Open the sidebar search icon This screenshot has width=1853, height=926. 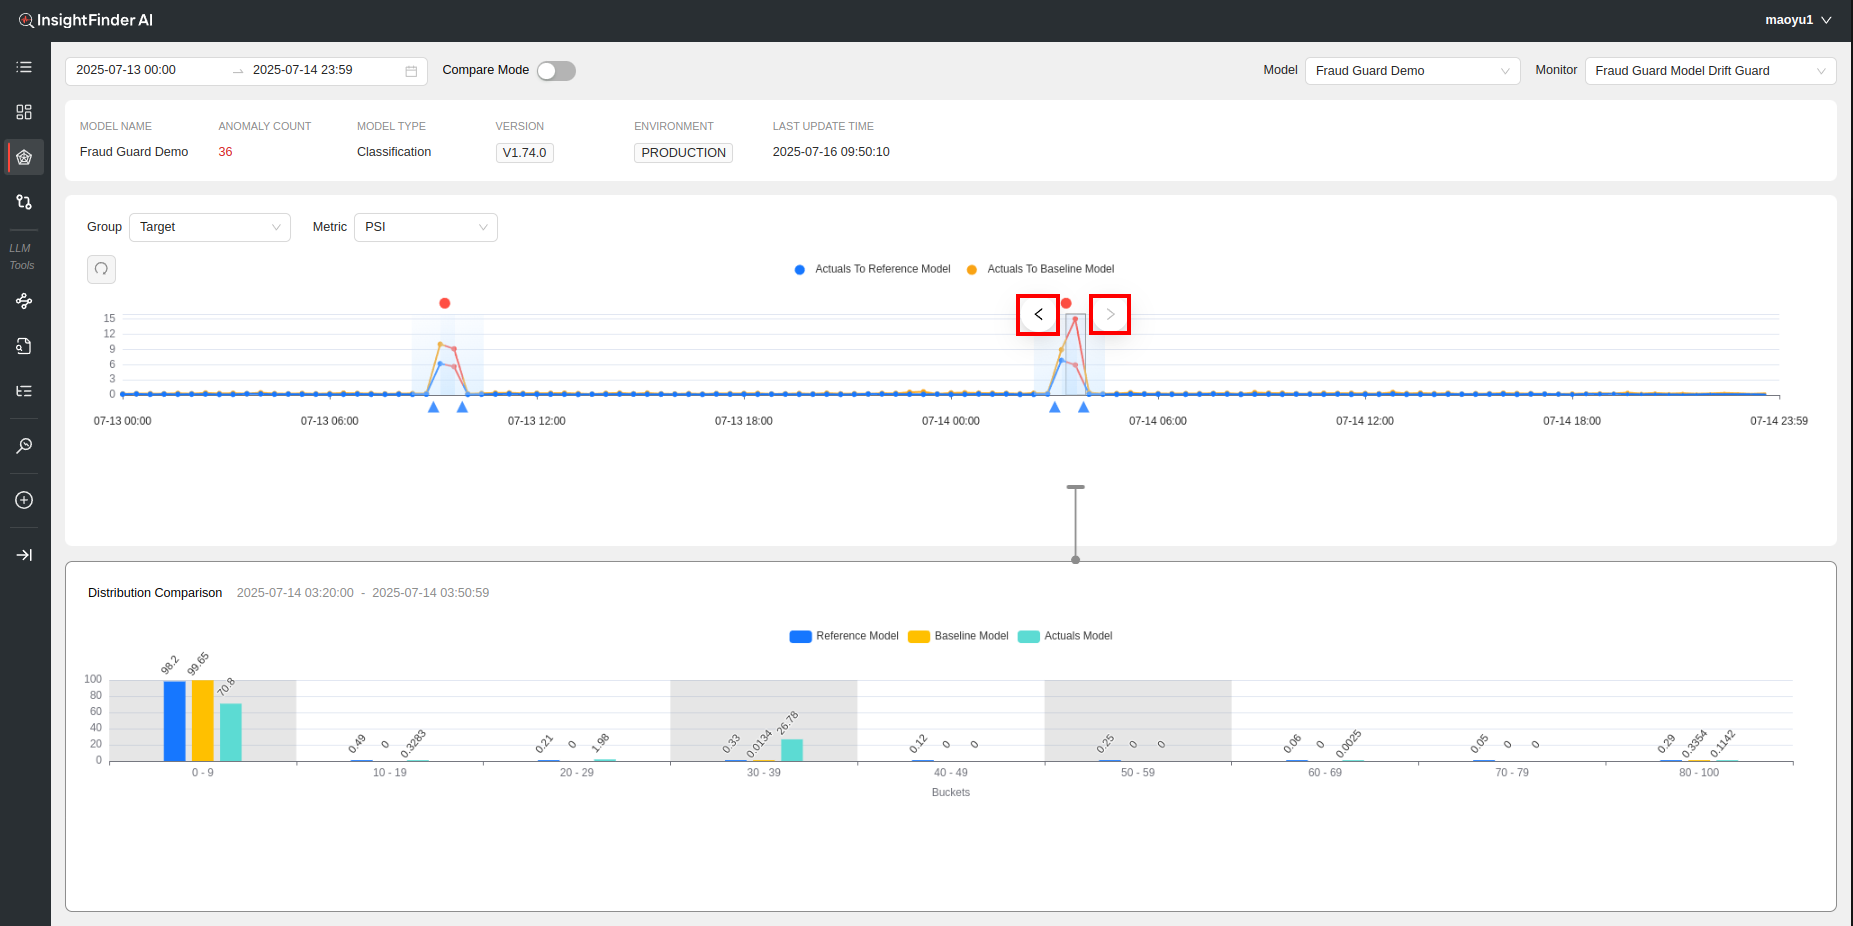click(x=24, y=446)
